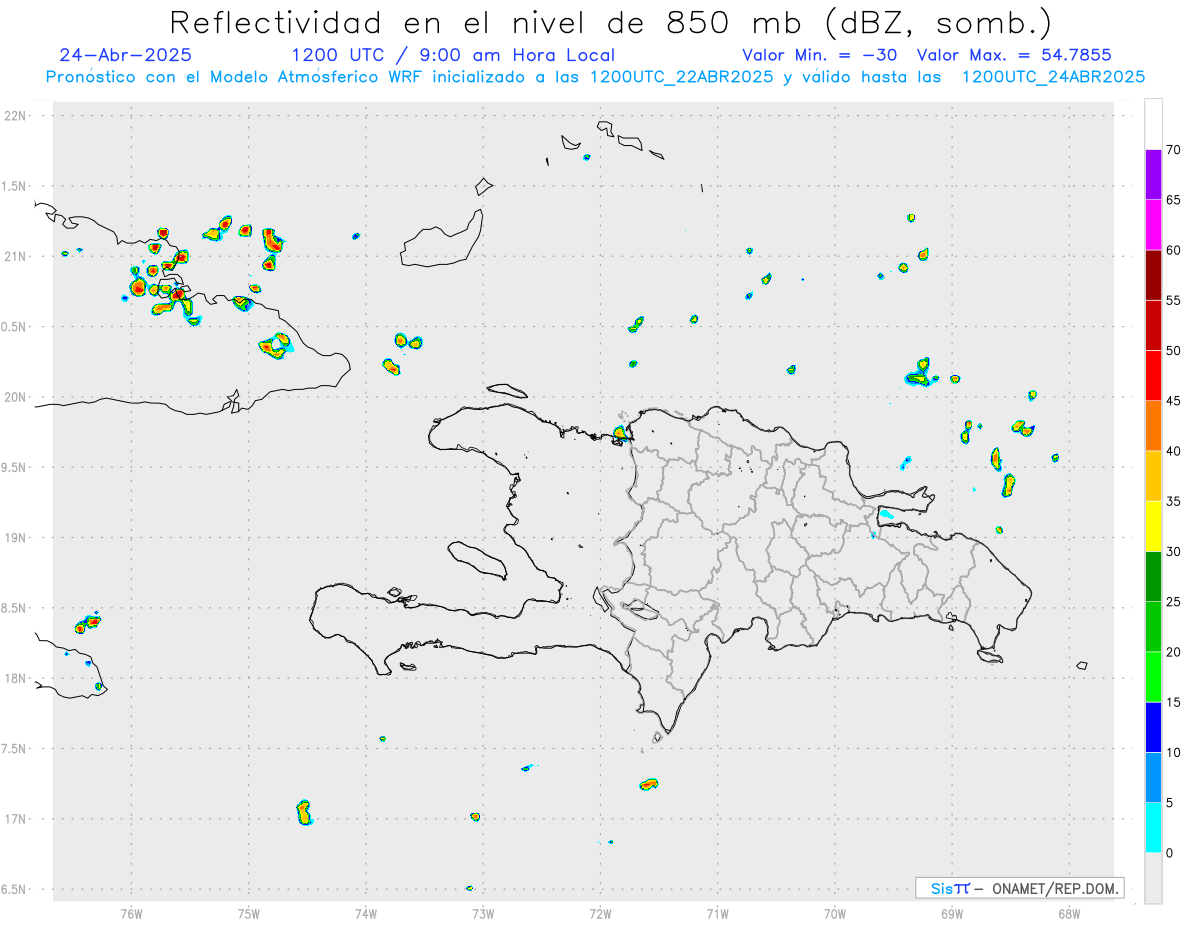
Task: Click the '18N' latitude label
Action: (x=16, y=678)
